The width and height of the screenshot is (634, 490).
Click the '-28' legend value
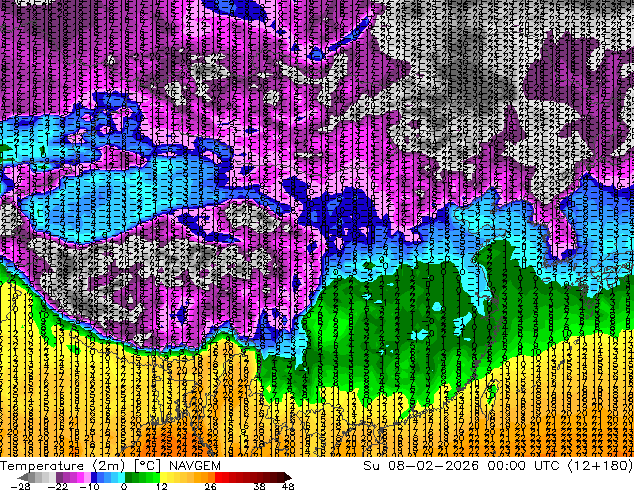tap(20, 486)
